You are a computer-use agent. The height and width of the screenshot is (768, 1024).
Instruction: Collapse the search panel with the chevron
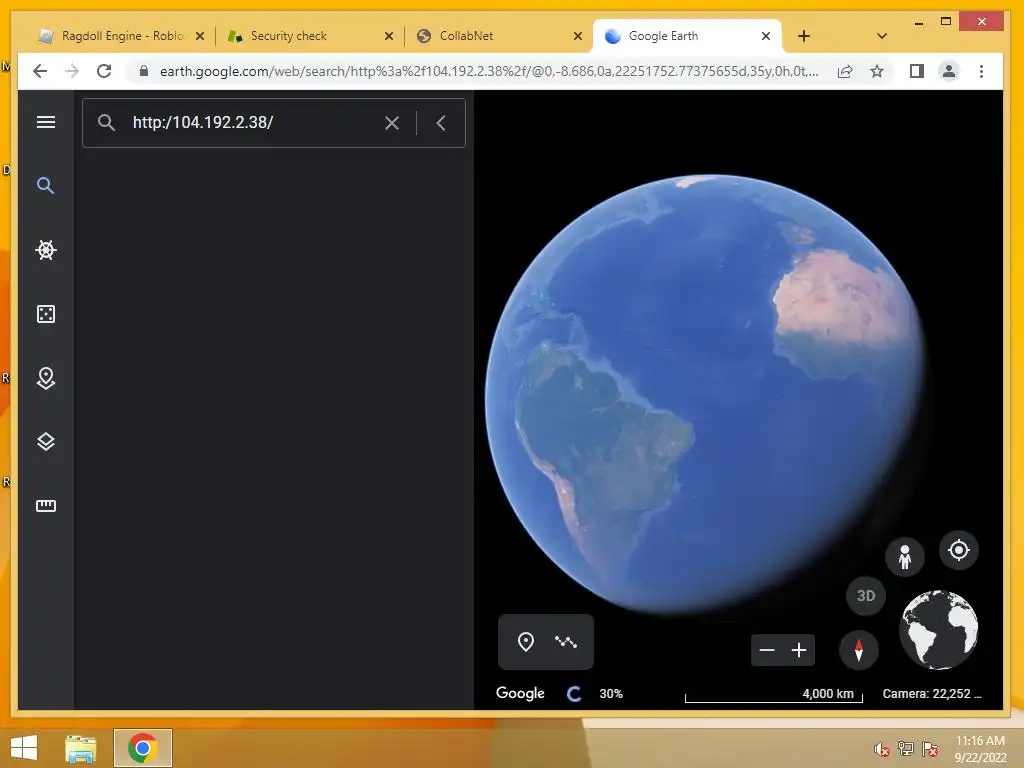(441, 123)
